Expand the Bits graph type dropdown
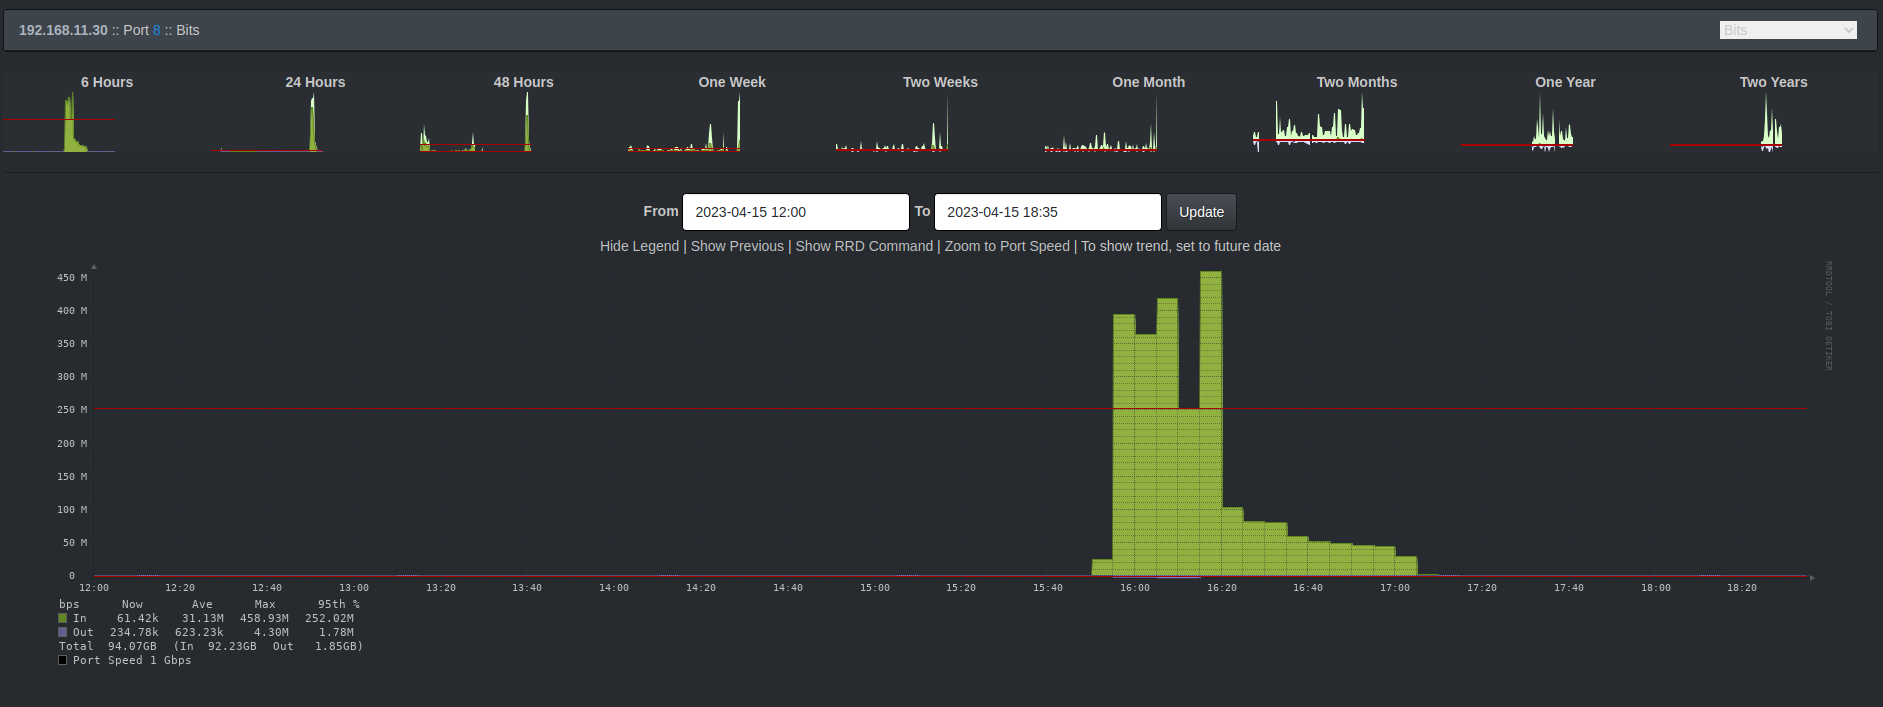The height and width of the screenshot is (707, 1883). [x=1788, y=30]
